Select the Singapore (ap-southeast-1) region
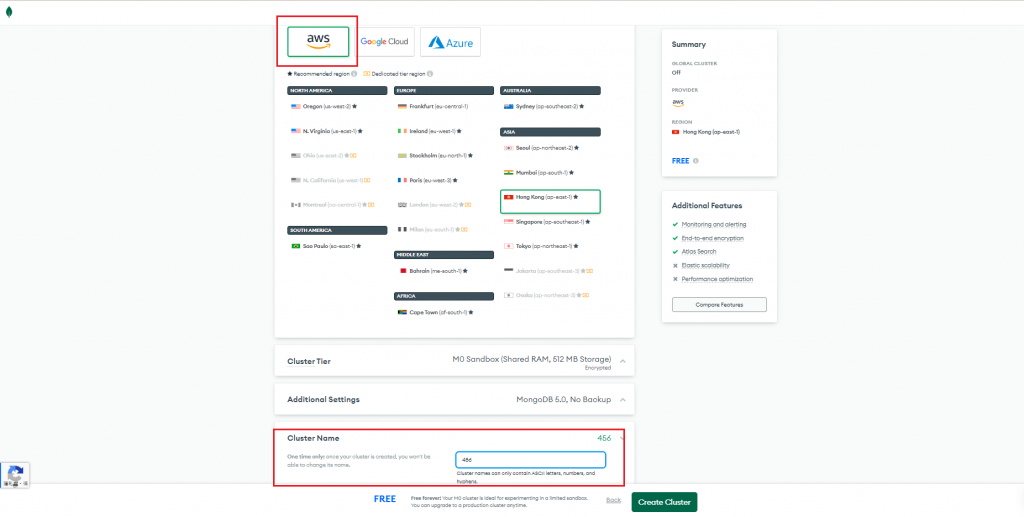This screenshot has width=1024, height=517. click(x=547, y=222)
